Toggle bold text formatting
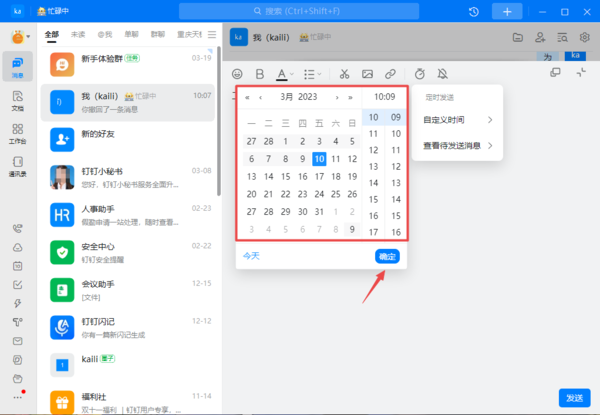The width and height of the screenshot is (600, 415). pyautogui.click(x=260, y=74)
